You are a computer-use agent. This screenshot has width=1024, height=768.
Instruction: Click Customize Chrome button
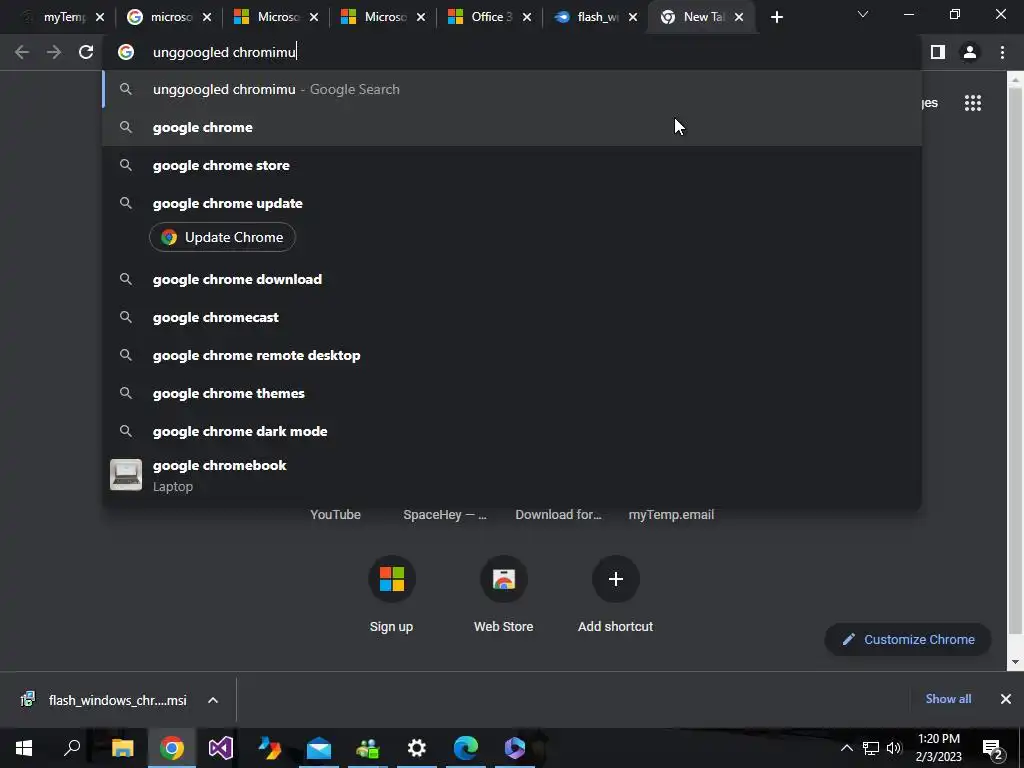click(x=908, y=639)
